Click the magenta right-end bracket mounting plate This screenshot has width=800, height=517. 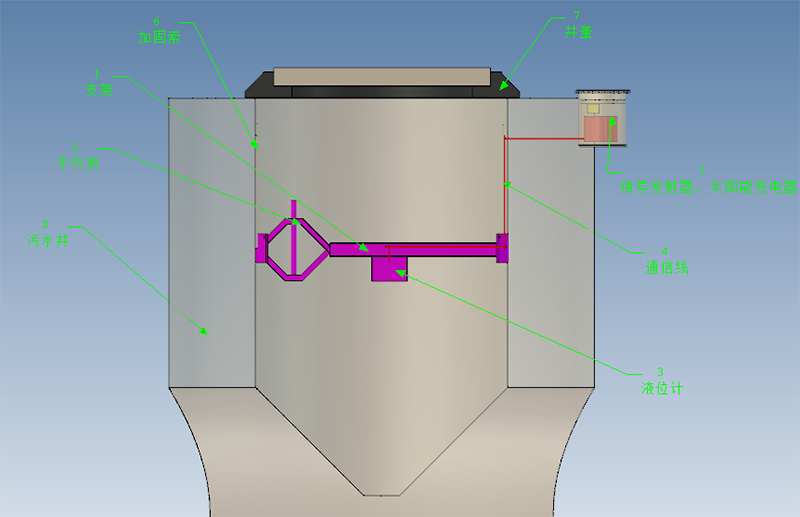[x=502, y=246]
